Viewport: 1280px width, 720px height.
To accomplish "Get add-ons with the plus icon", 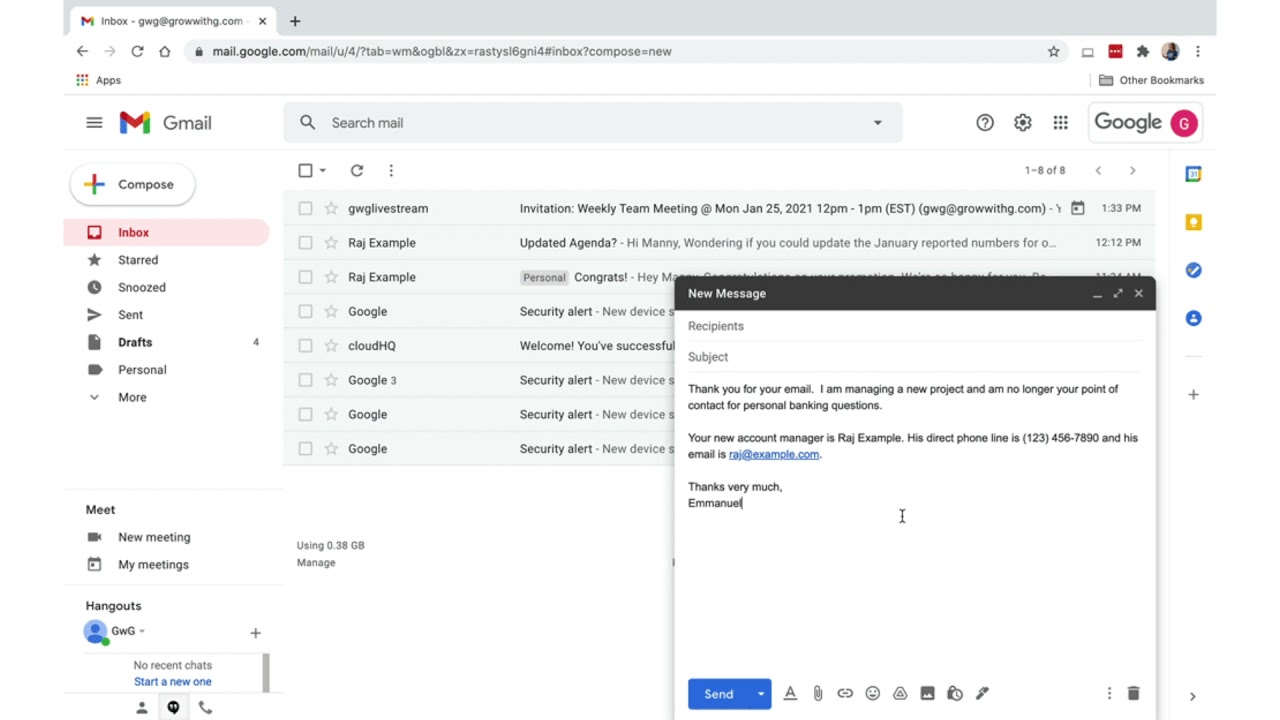I will (1193, 394).
